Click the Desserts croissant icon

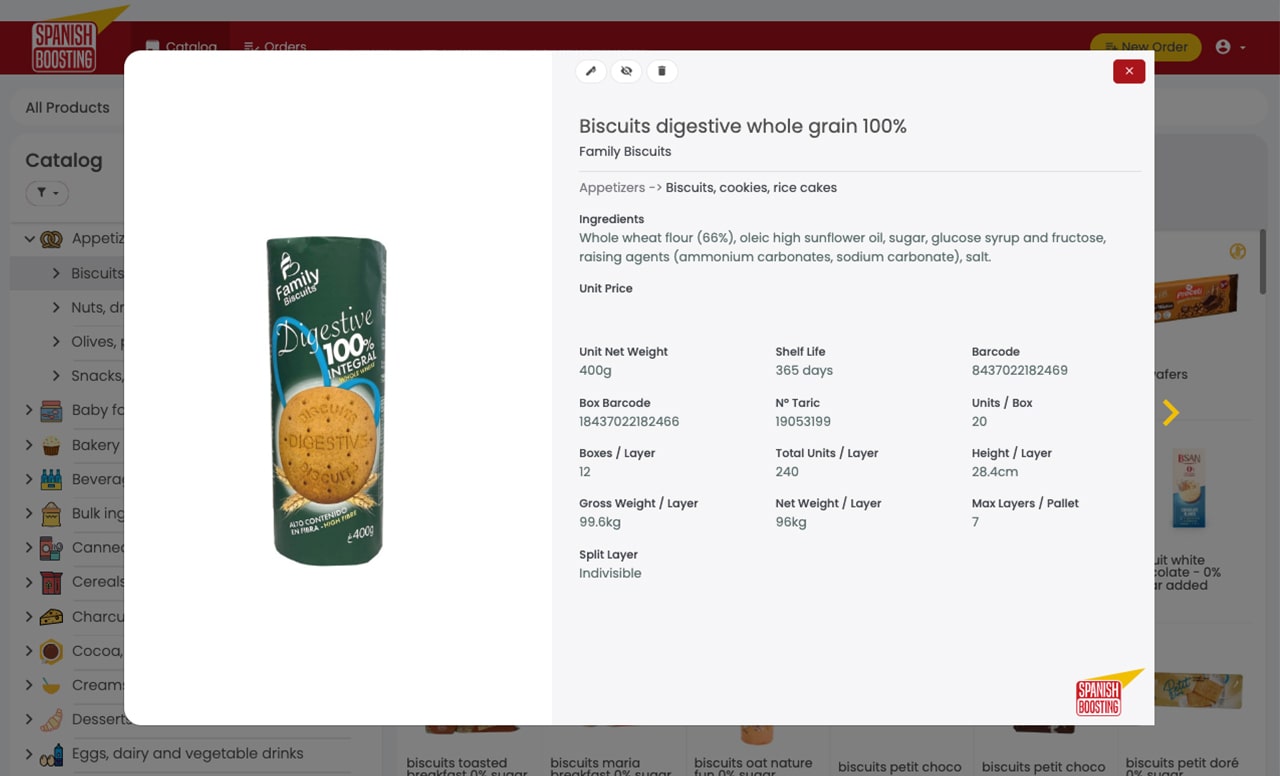click(x=51, y=719)
